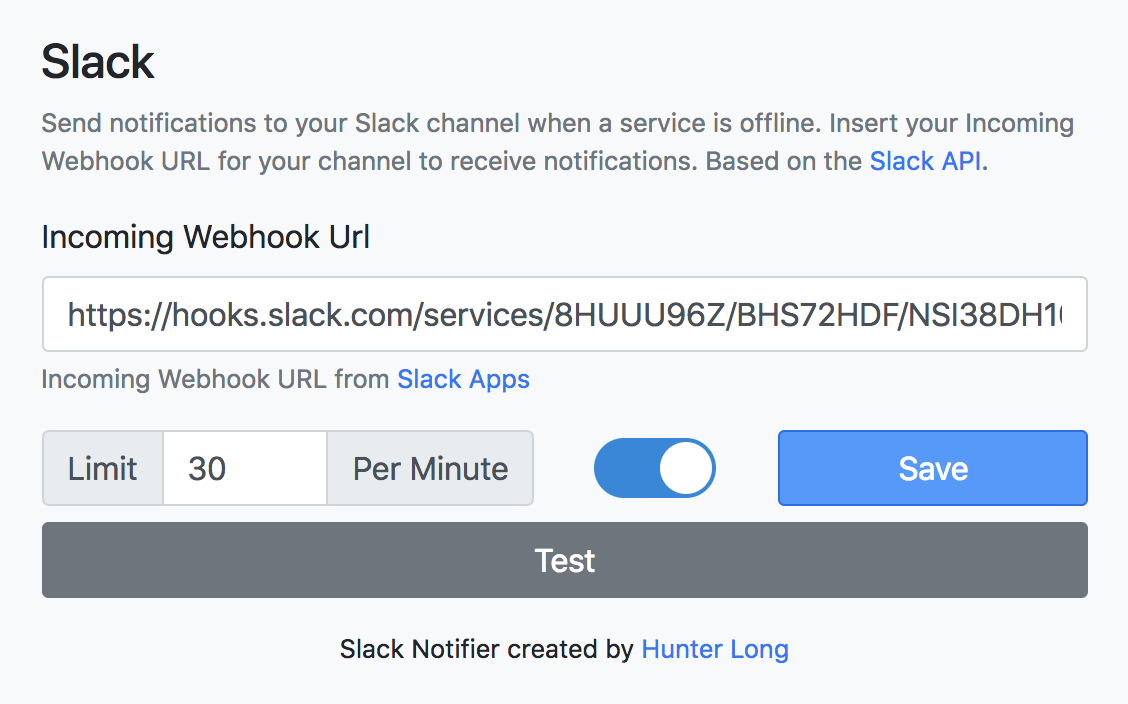Click the Incoming Webhook Url input field
The width and height of the screenshot is (1128, 704).
click(564, 315)
